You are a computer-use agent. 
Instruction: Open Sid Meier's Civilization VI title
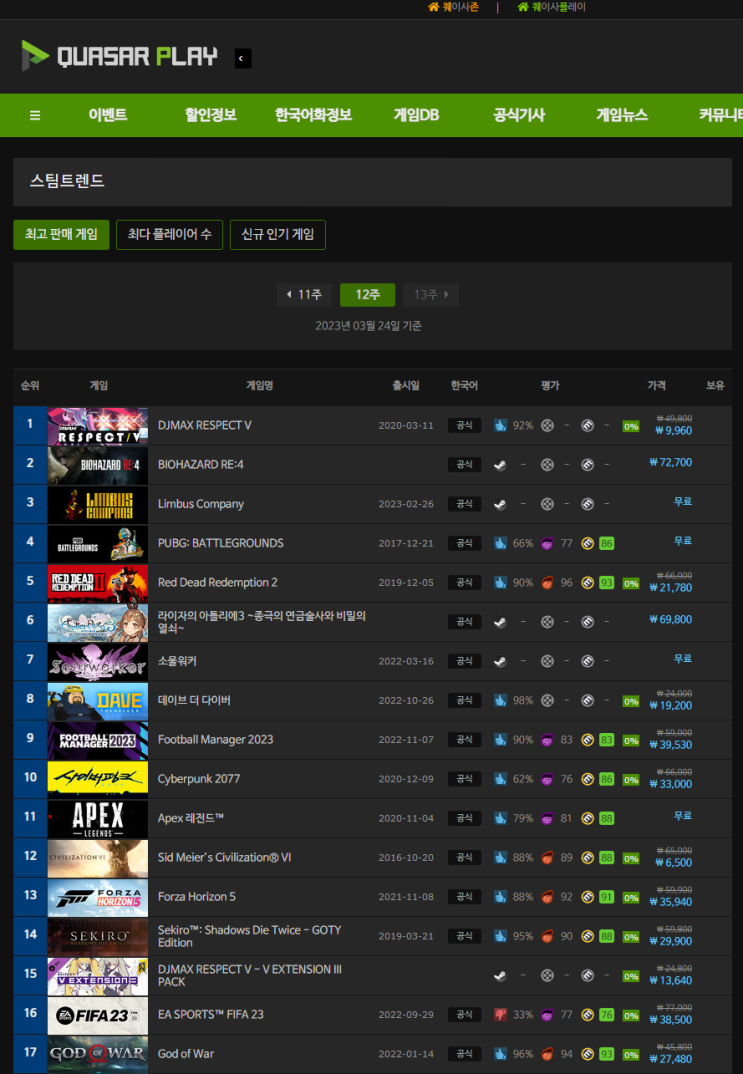coord(224,858)
